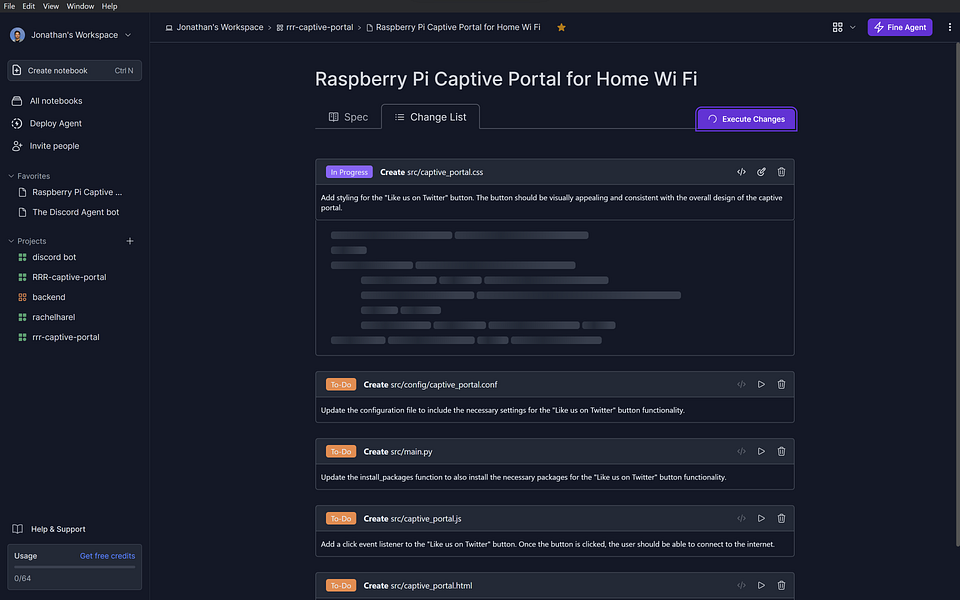Click To-Do badge on captive_portal.js row

[x=341, y=519]
